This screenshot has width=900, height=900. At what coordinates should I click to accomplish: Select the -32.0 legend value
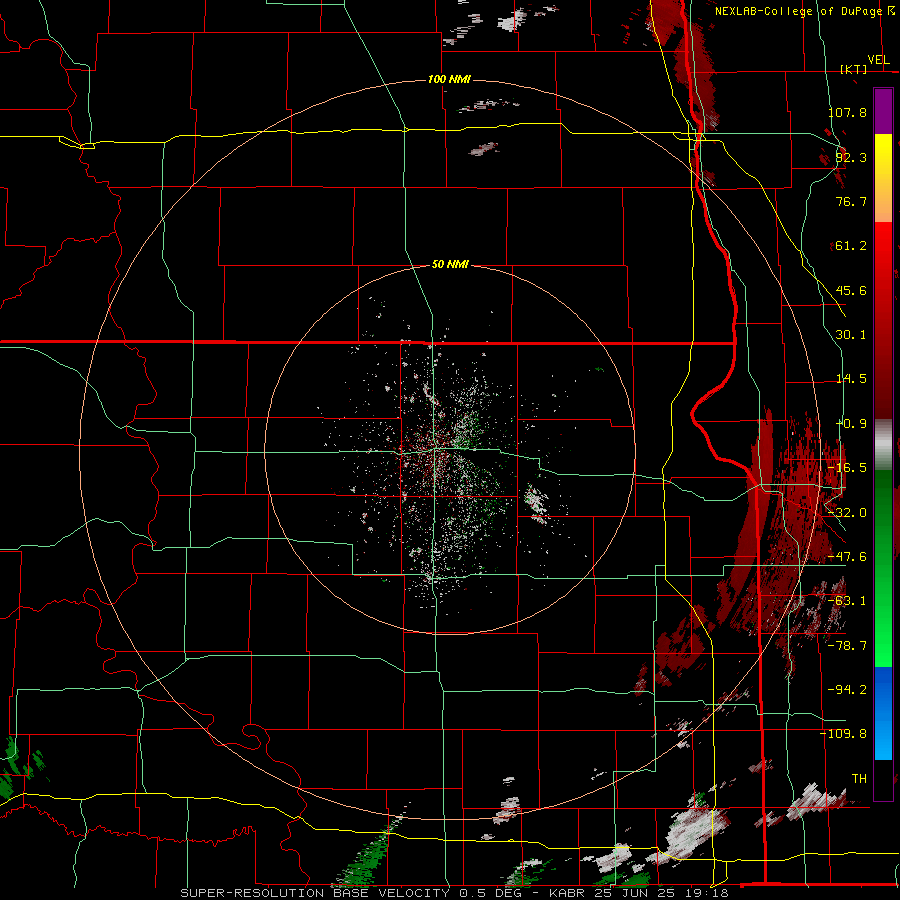click(847, 513)
